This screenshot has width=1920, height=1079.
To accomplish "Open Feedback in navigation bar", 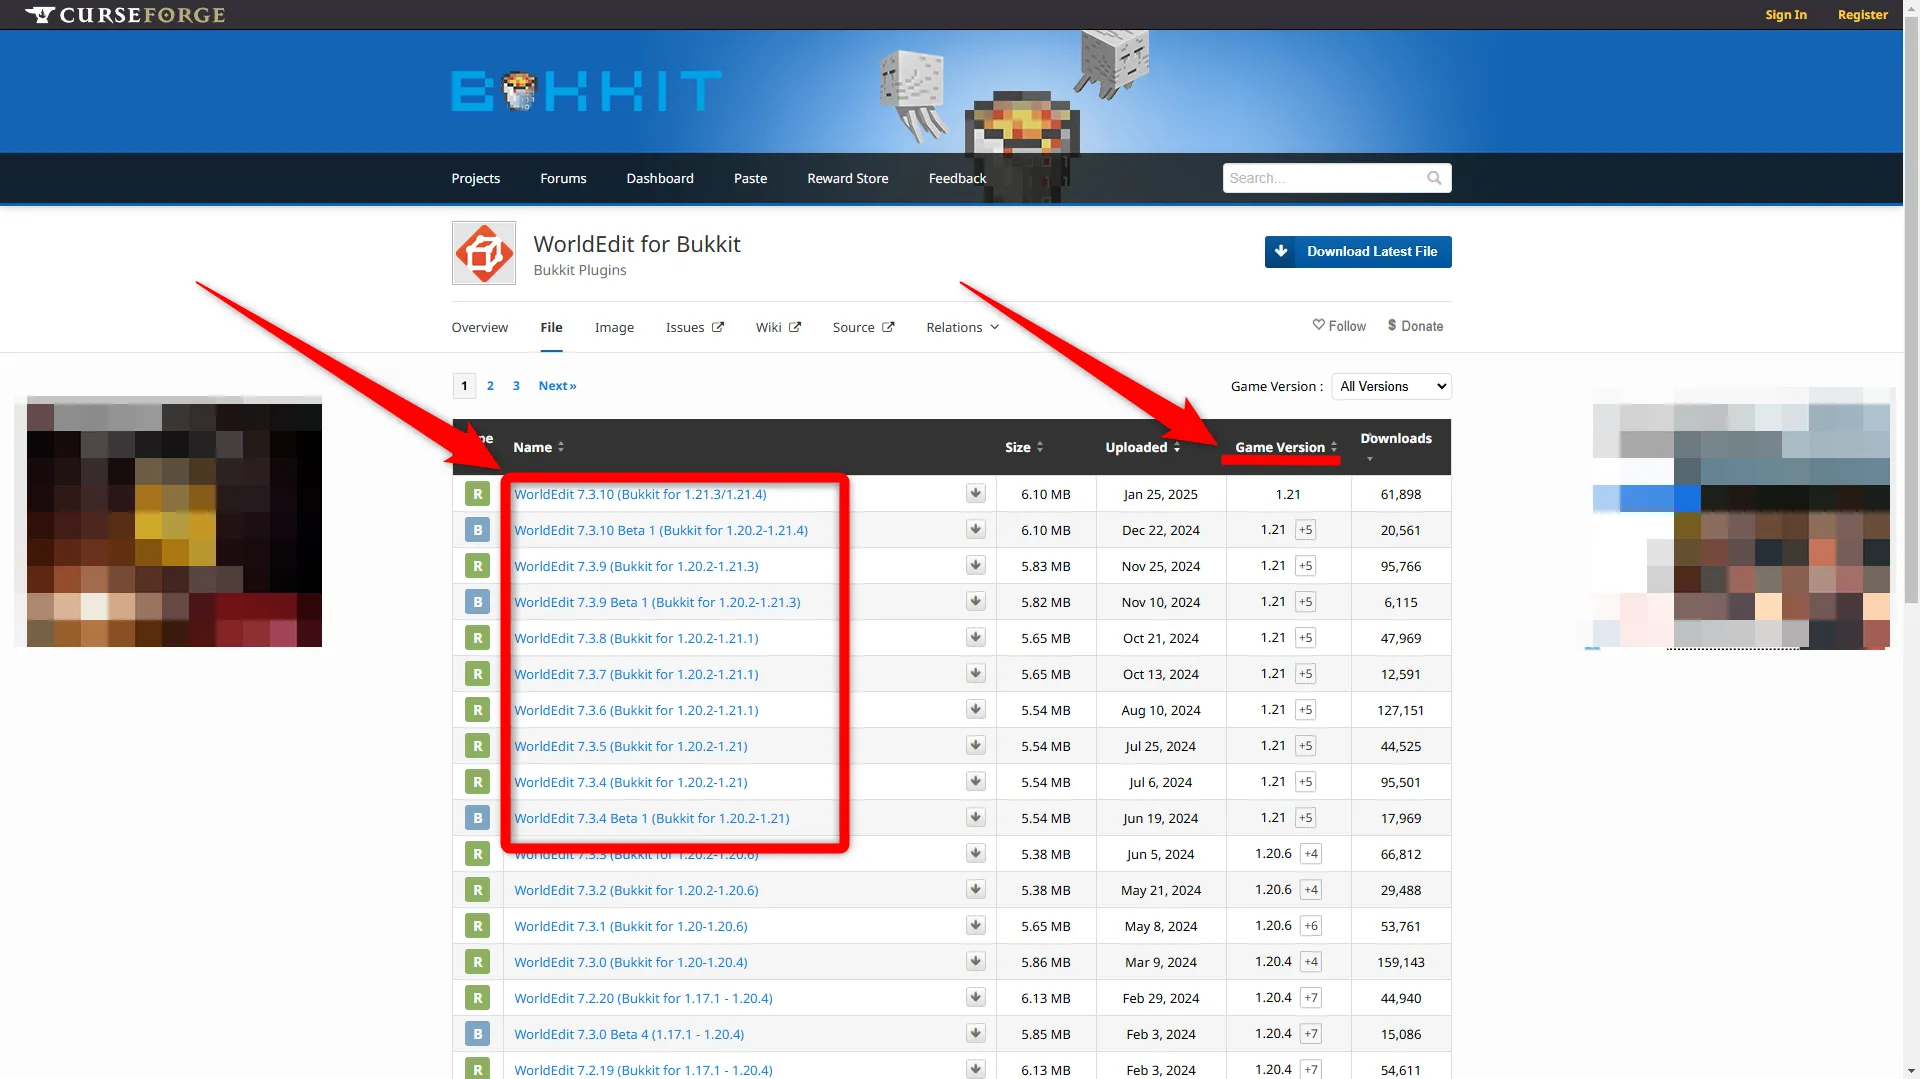I will (x=957, y=178).
